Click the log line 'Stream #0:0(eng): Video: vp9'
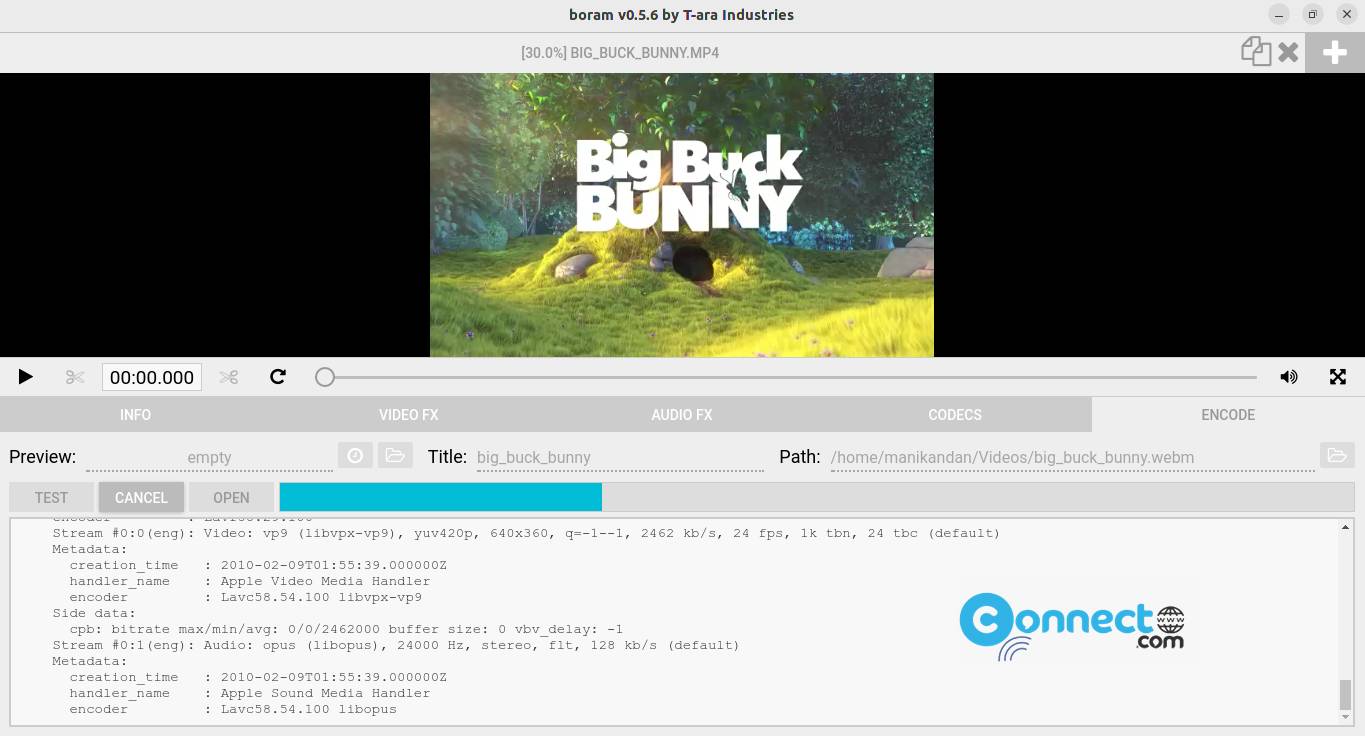The width and height of the screenshot is (1365, 736). [526, 533]
